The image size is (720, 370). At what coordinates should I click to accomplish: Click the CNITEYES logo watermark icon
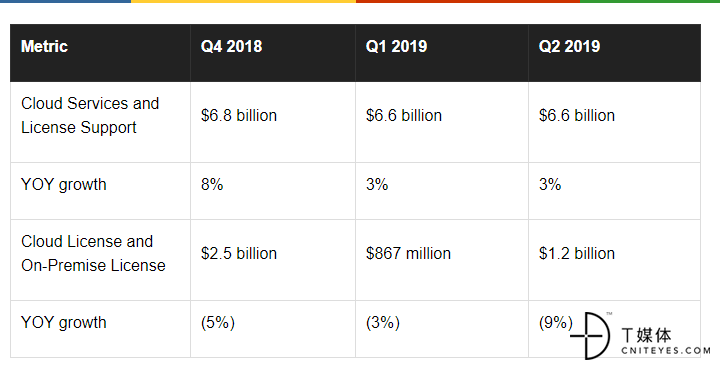tap(591, 336)
